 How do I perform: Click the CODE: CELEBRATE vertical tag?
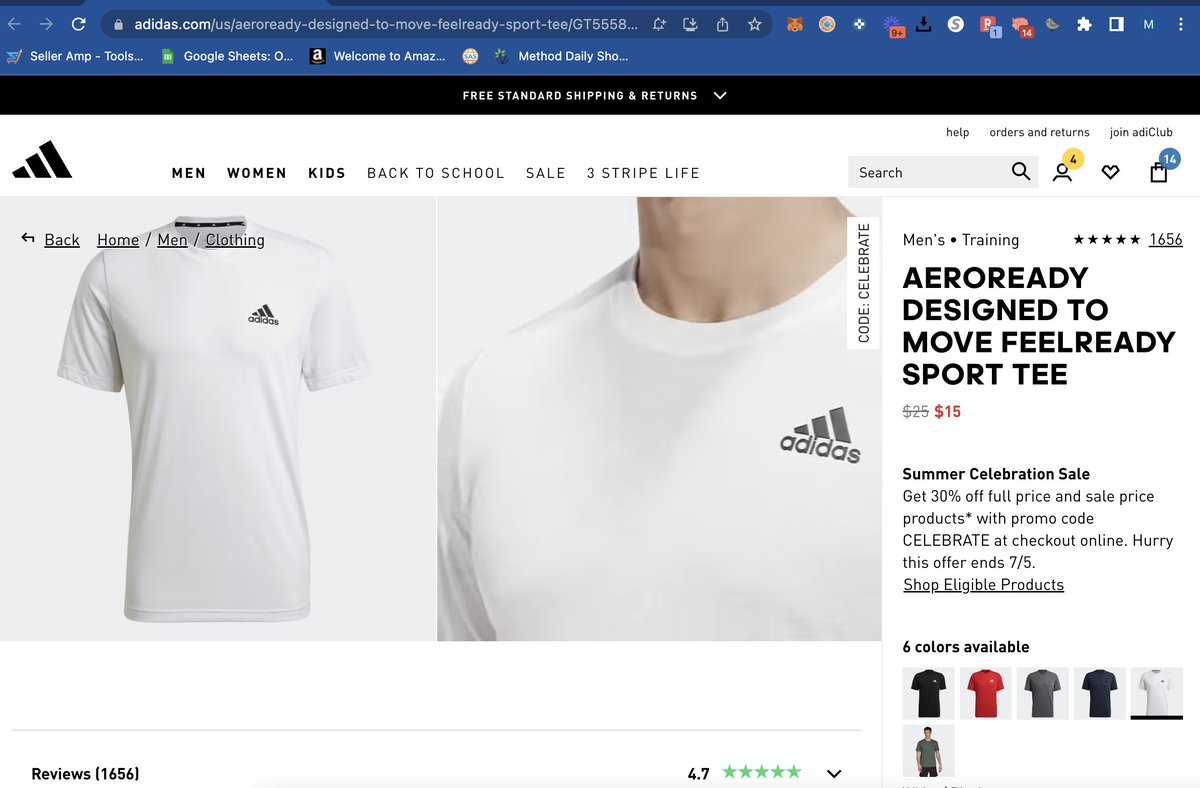tap(864, 283)
